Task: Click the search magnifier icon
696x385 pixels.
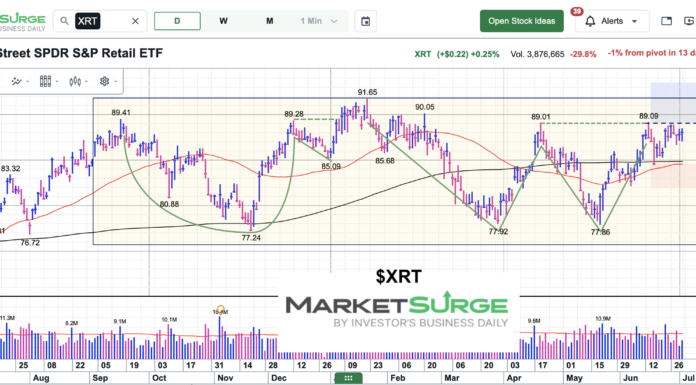Action: pyautogui.click(x=64, y=21)
